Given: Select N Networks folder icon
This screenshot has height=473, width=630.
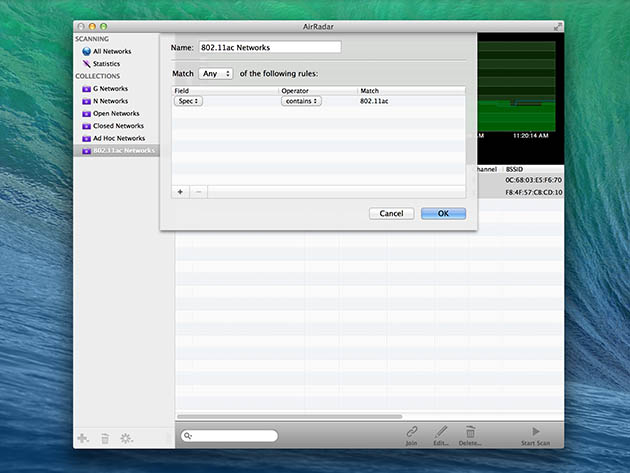Looking at the screenshot, I should (86, 101).
